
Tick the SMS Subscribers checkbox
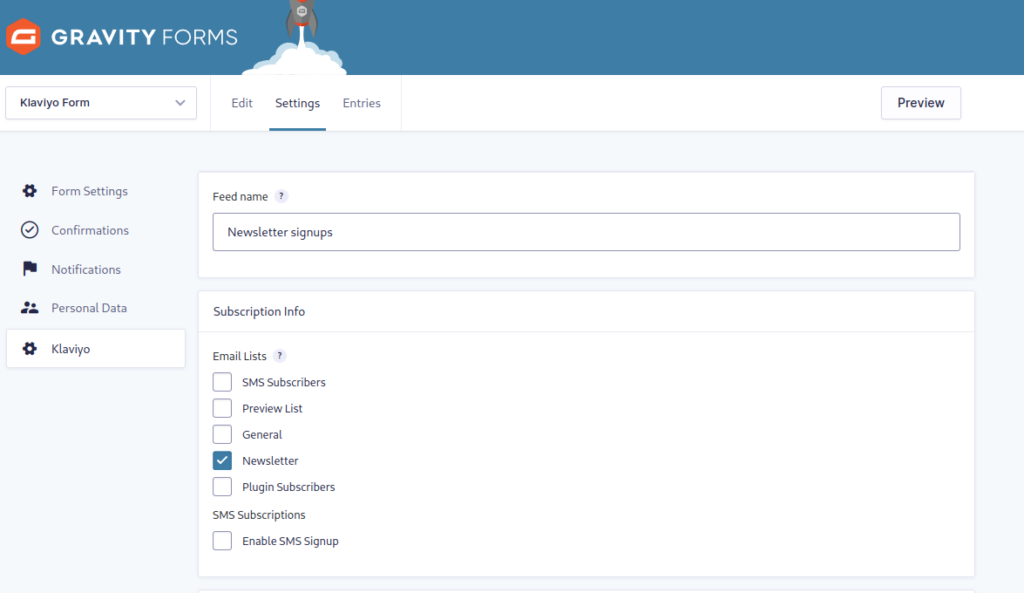pos(222,382)
